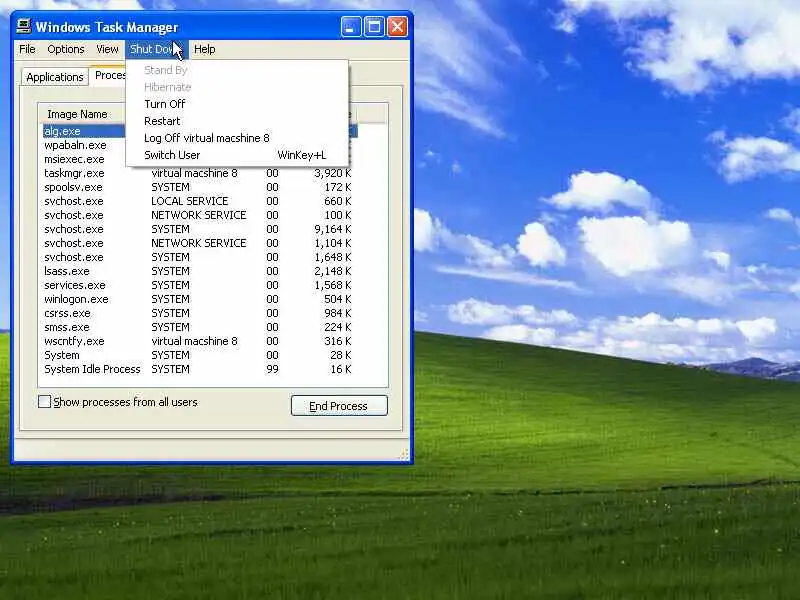This screenshot has width=800, height=600.
Task: Select the msiexec.exe process
Action: 74,159
